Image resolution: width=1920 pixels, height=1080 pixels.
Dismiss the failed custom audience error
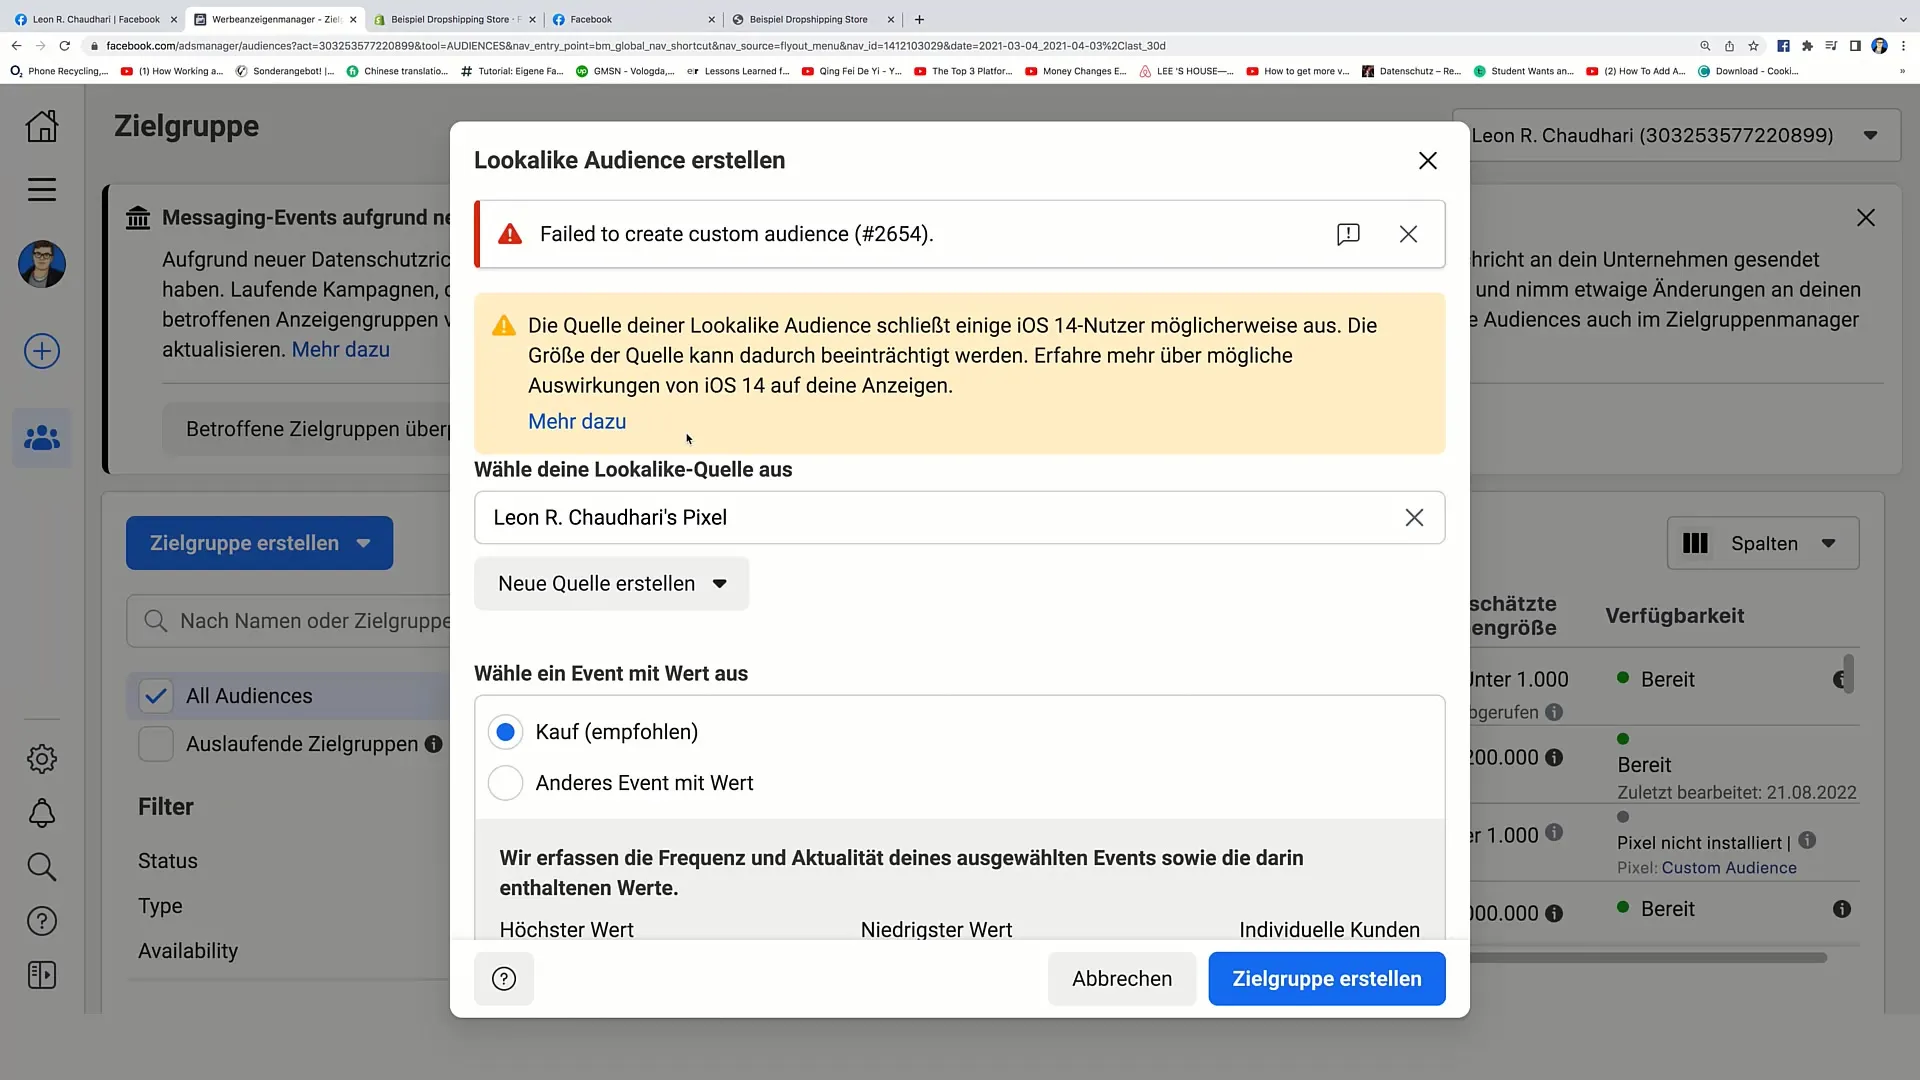point(1408,234)
